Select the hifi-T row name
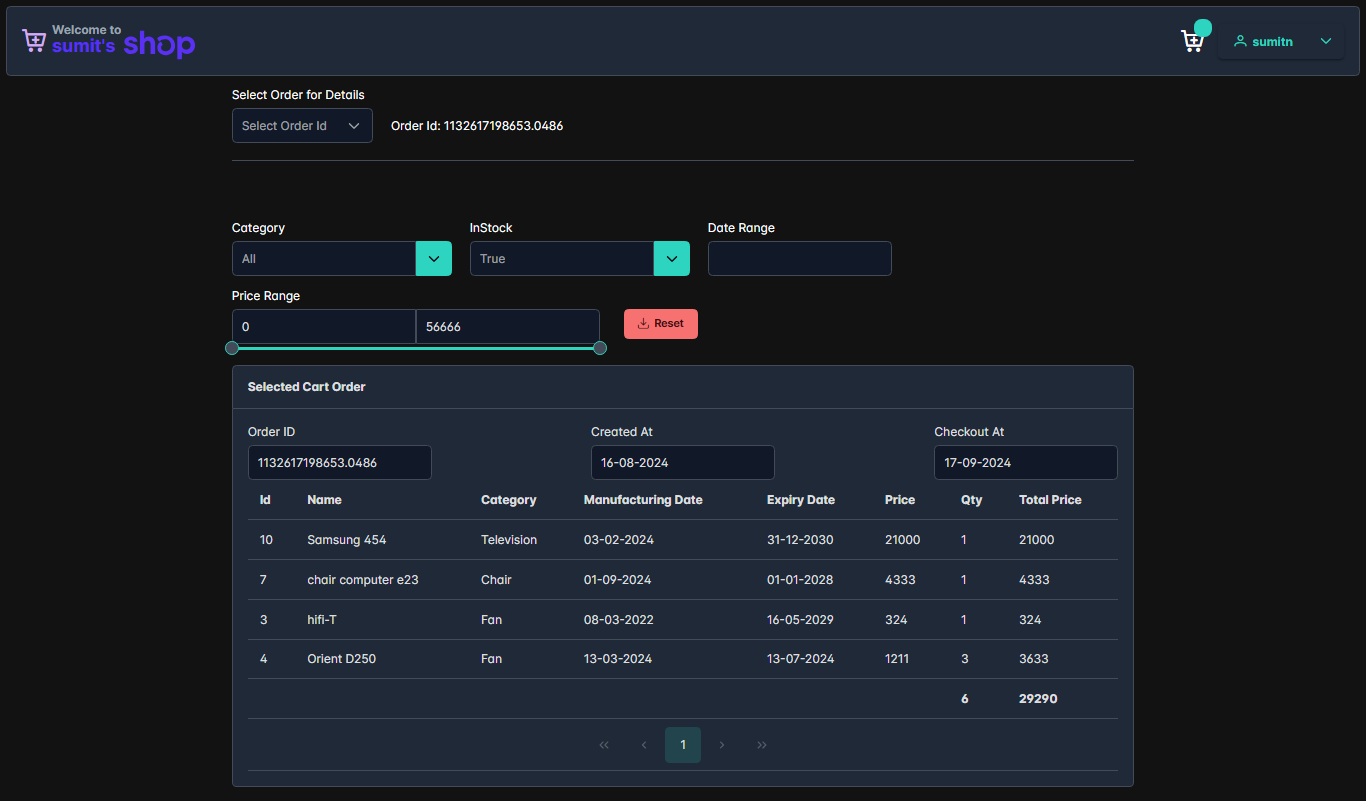This screenshot has width=1366, height=802. coord(322,620)
